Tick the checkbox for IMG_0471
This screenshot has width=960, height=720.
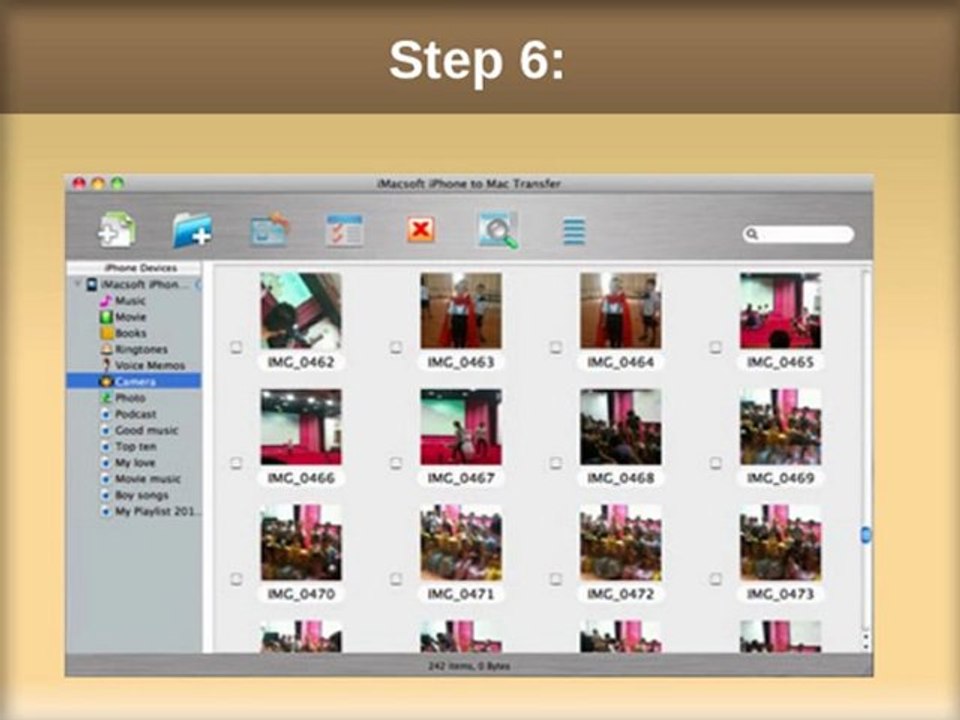pos(396,579)
